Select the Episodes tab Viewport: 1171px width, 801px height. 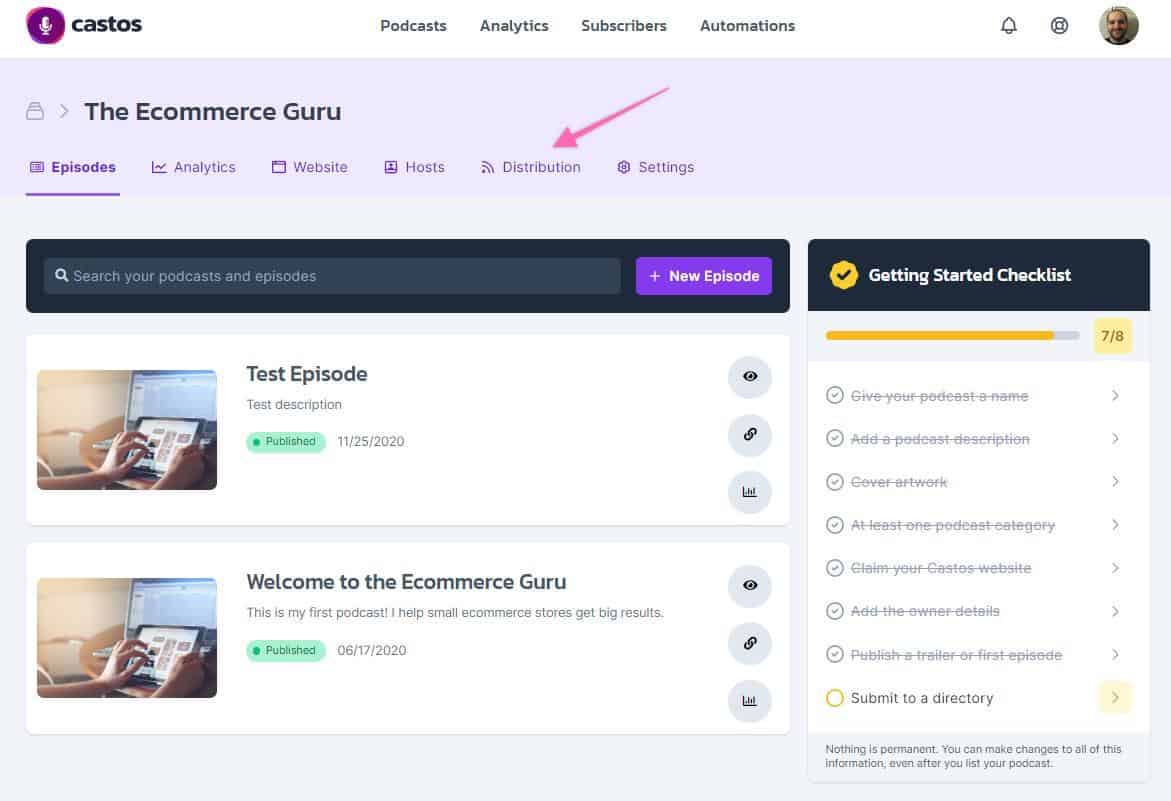(72, 167)
